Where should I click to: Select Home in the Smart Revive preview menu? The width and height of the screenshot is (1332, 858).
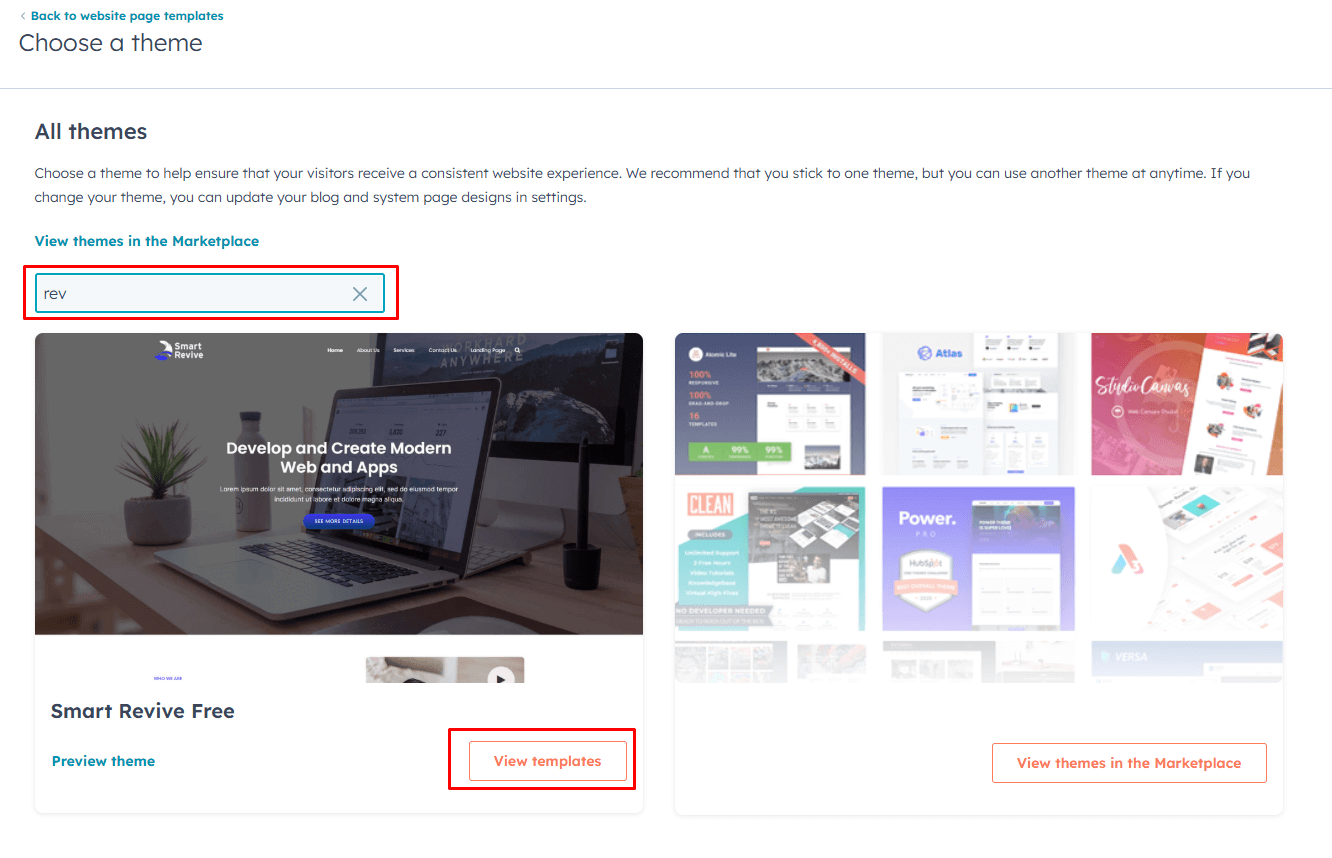coord(335,350)
